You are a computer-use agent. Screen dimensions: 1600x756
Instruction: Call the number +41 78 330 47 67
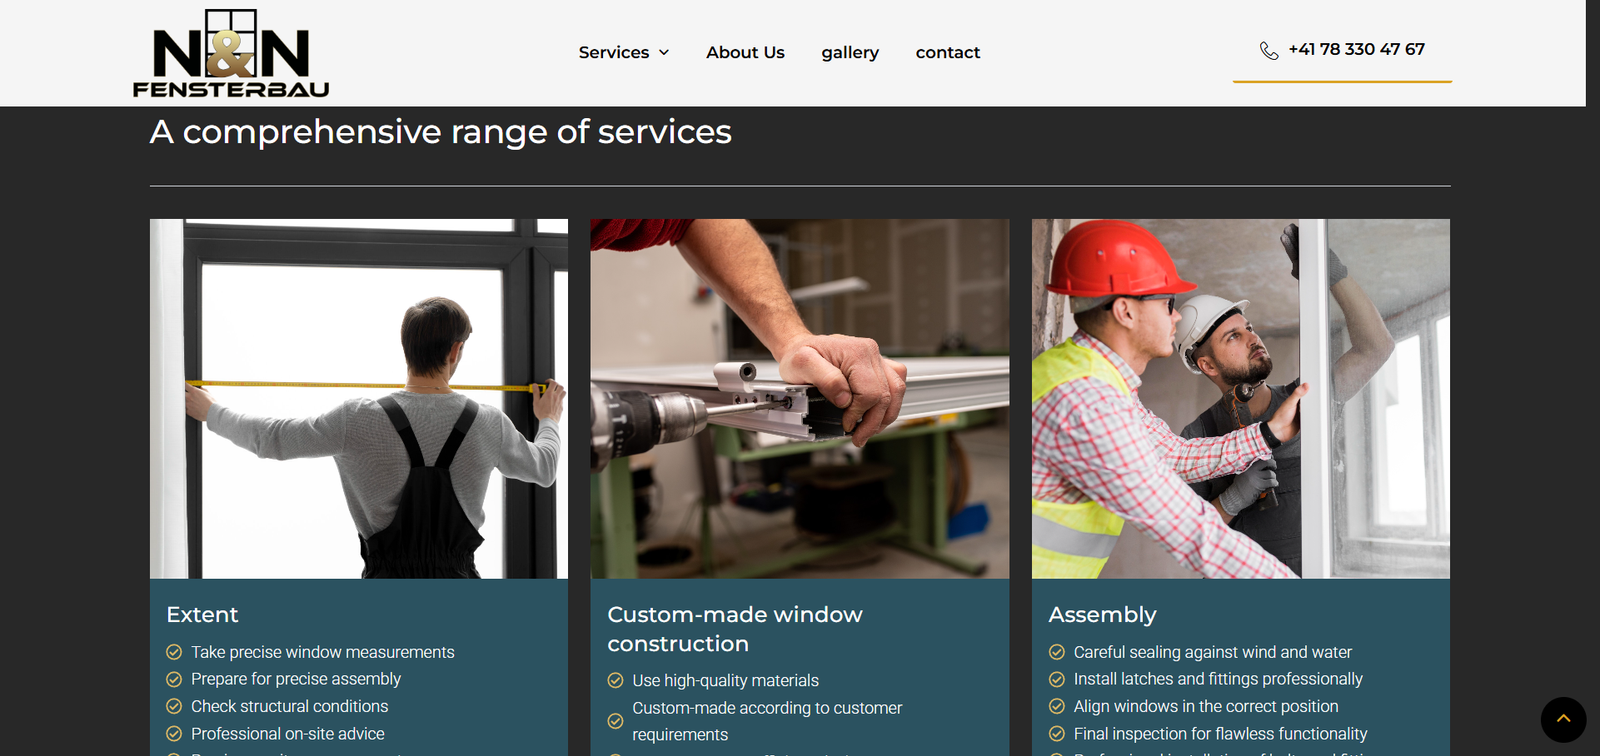1356,49
